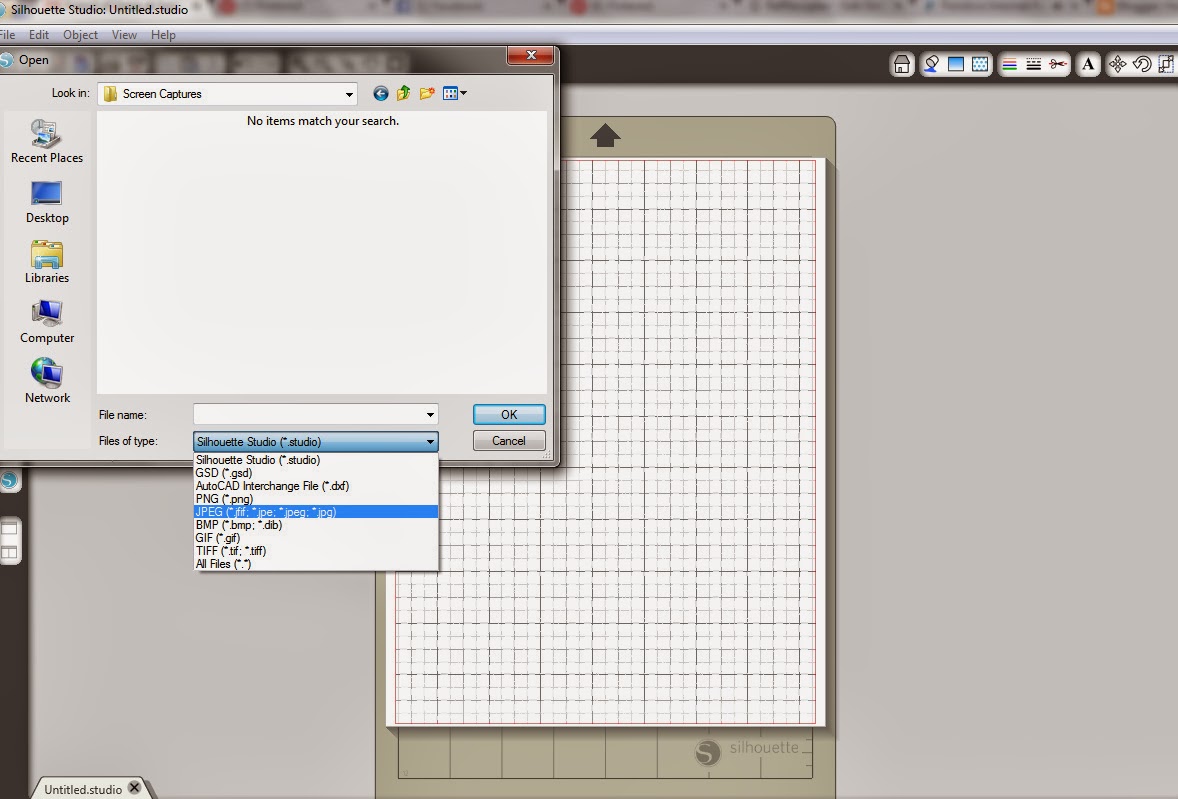
Task: Close the Untitled.studio document tab
Action: (134, 788)
